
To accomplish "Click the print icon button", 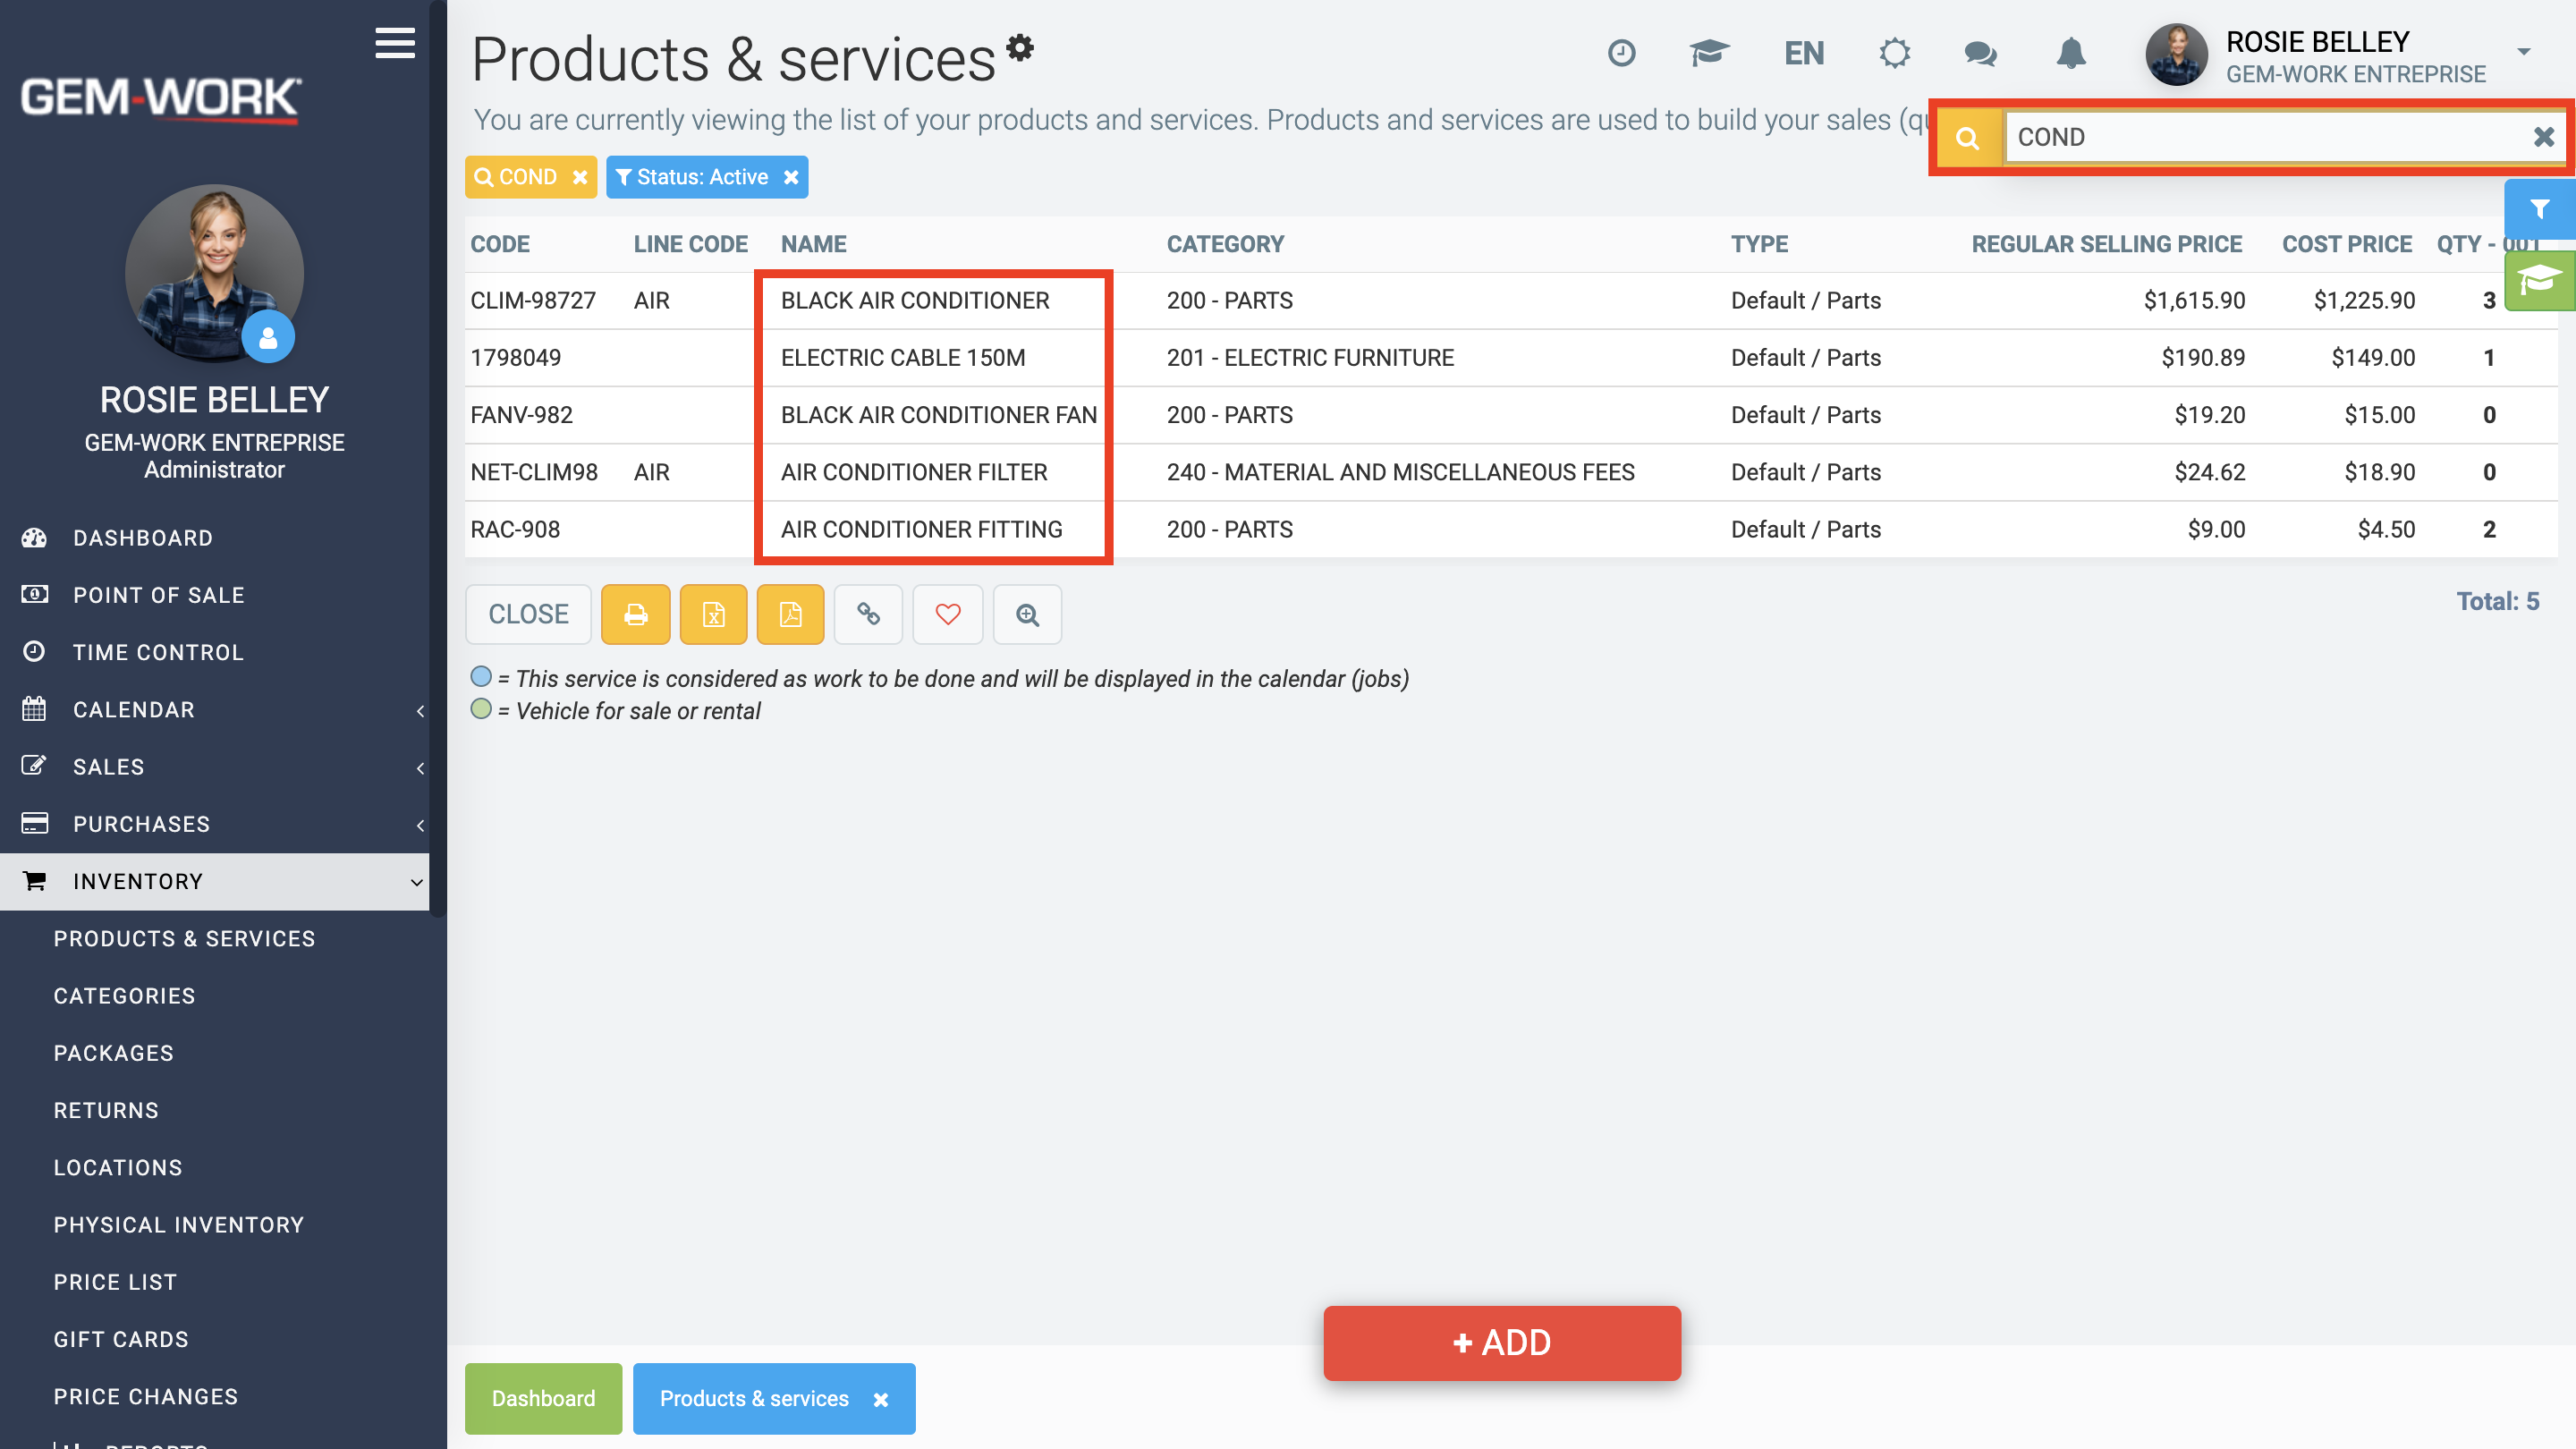I will [635, 614].
